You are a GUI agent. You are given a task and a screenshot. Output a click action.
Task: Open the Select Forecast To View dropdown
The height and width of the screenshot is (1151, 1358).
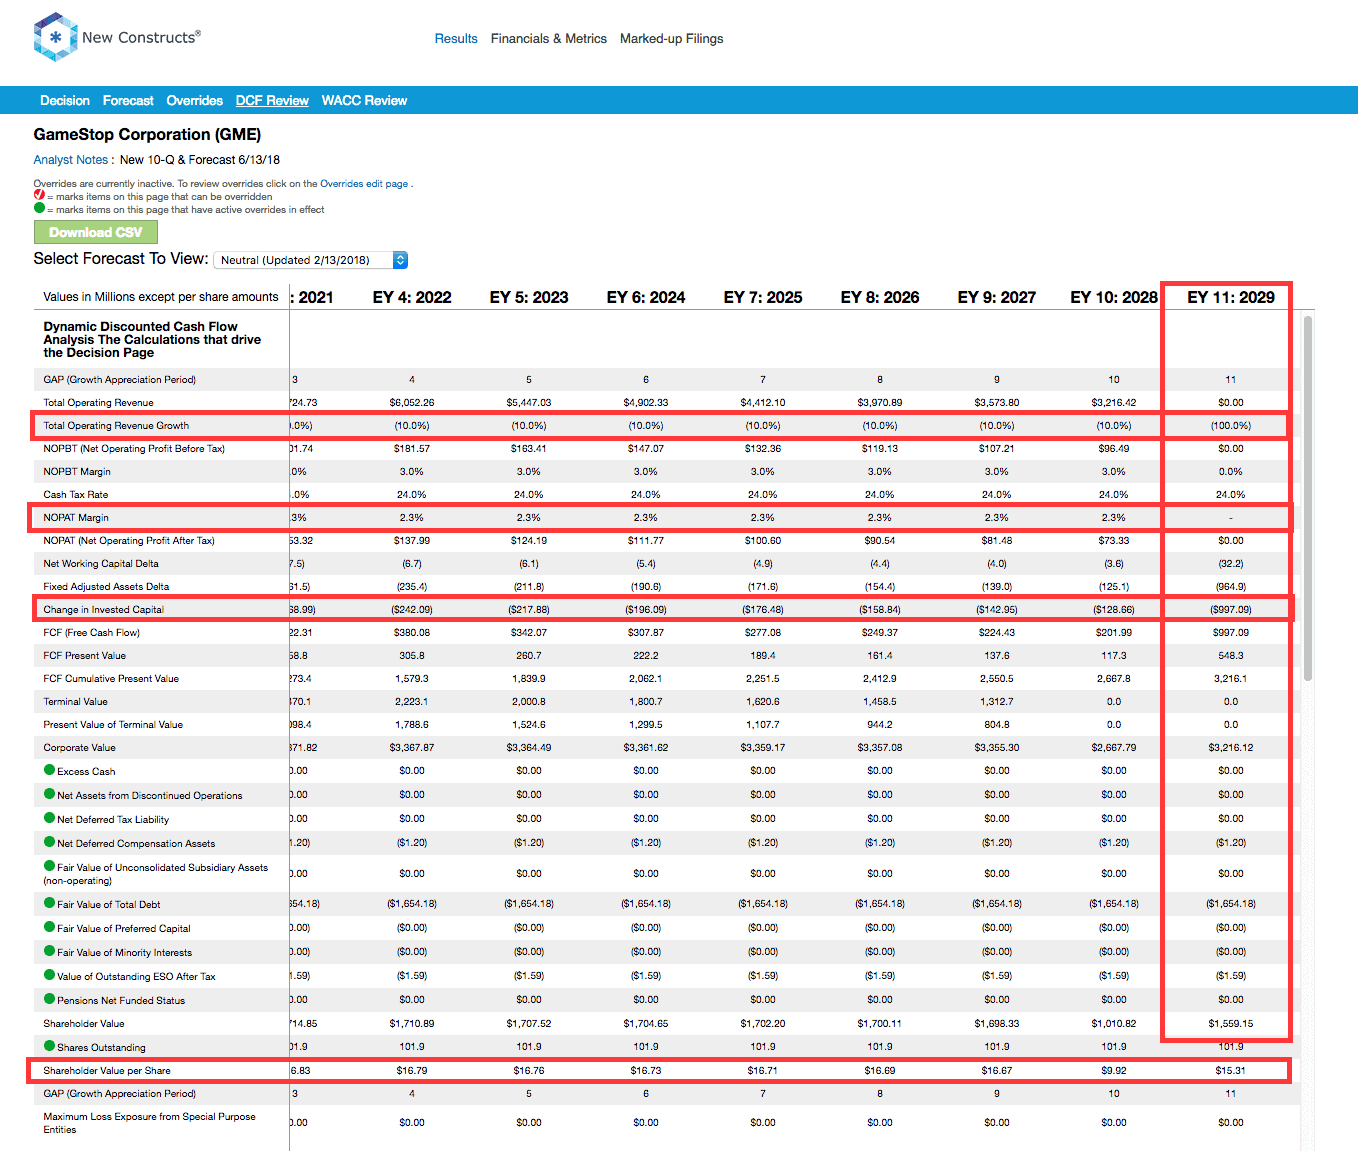coord(311,260)
